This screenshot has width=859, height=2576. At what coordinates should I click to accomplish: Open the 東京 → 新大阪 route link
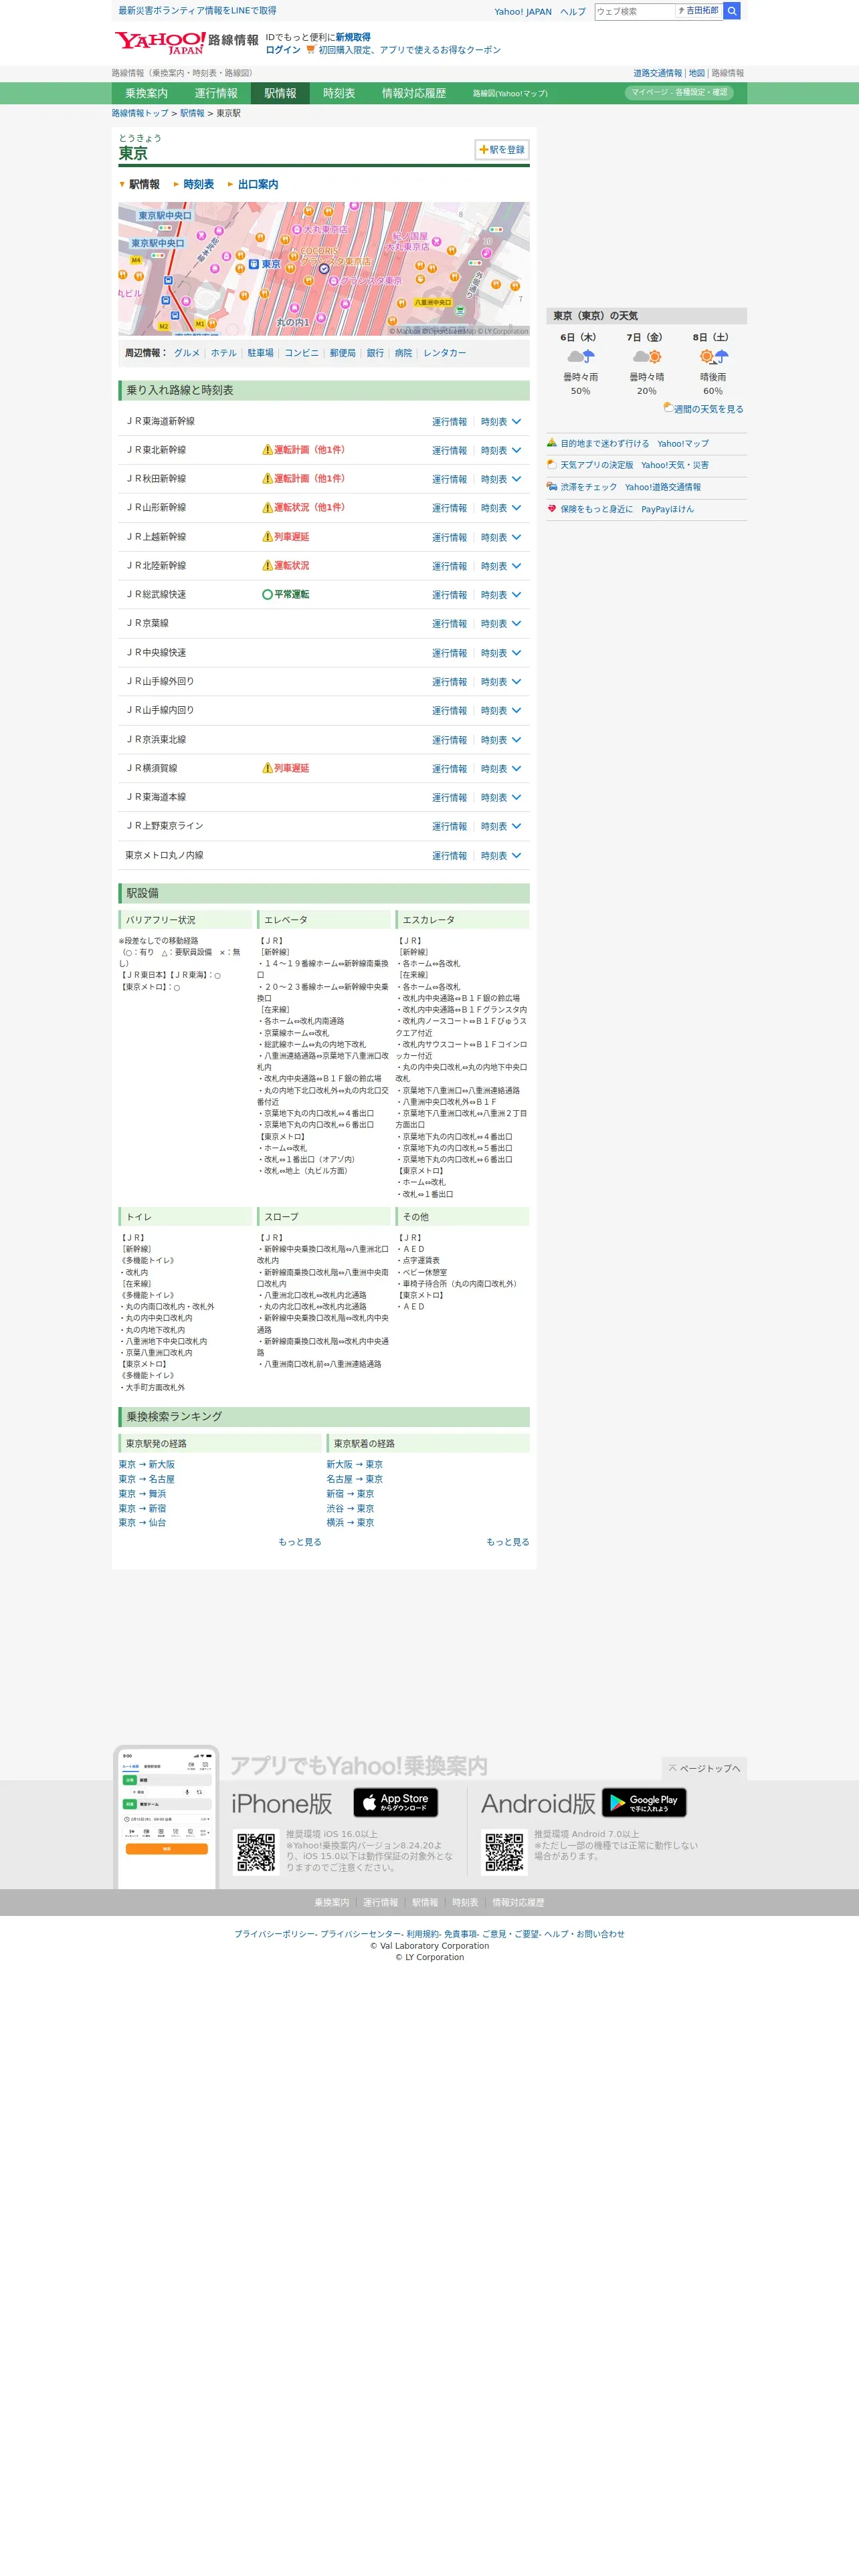(x=146, y=1464)
